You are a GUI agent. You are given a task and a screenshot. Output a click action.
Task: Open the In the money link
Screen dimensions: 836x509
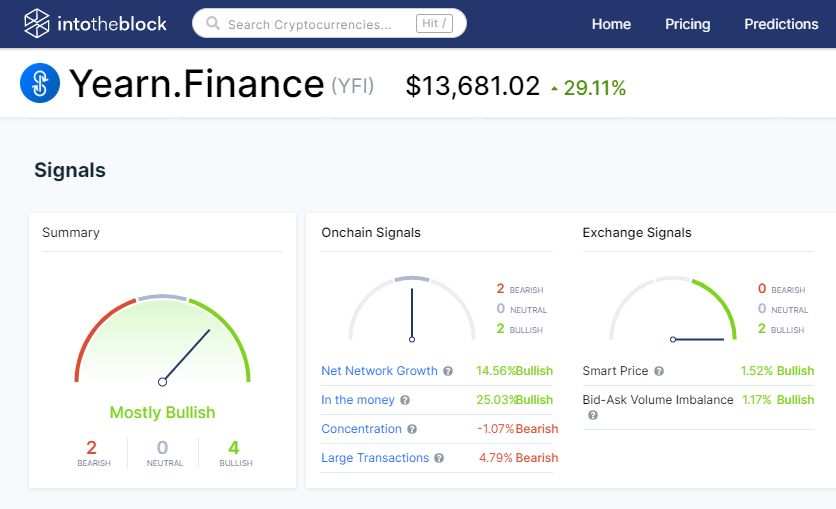[x=358, y=400]
